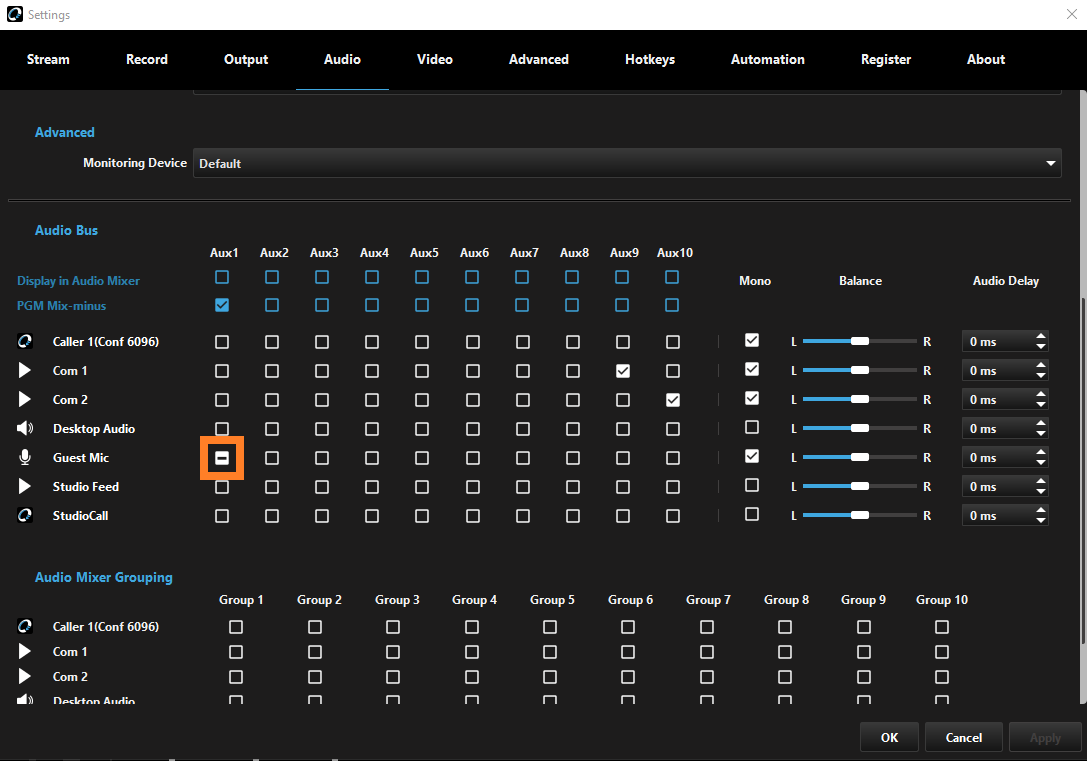Image resolution: width=1087 pixels, height=761 pixels.
Task: Click the Com 1 play icon in Audio Mixer Grouping
Action: 24,651
